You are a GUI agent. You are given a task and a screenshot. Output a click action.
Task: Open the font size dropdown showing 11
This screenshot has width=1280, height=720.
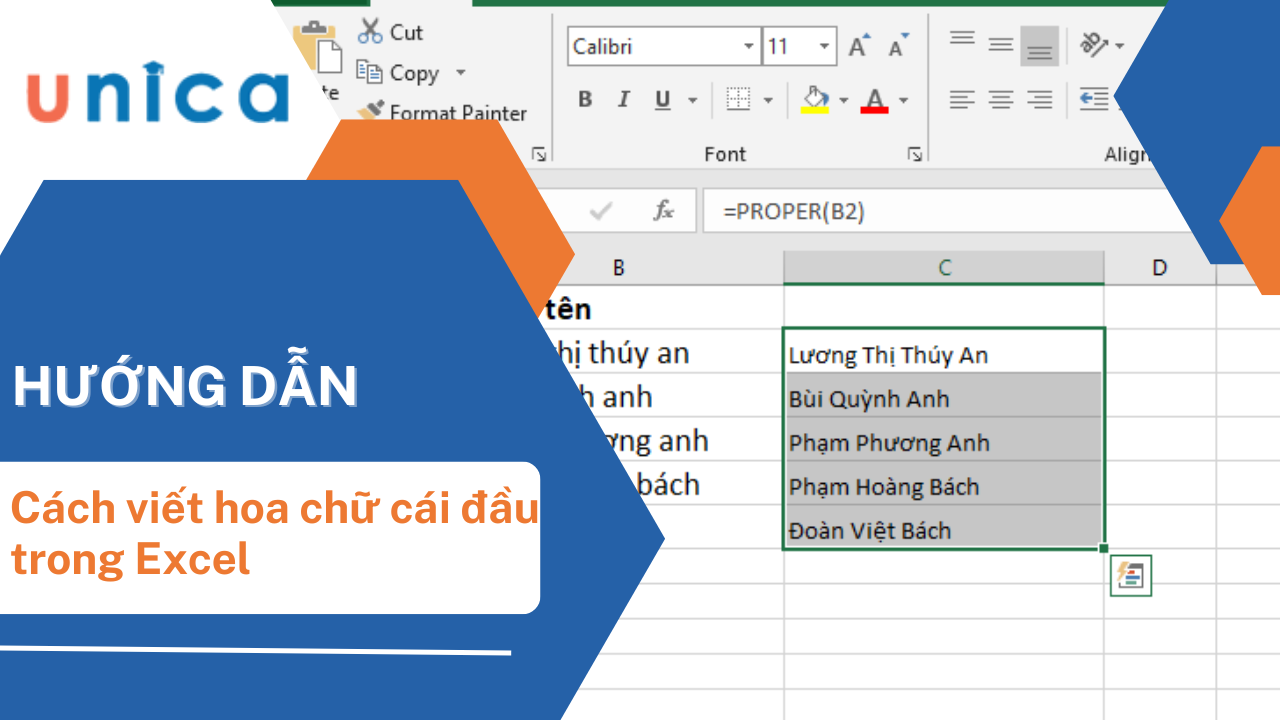tap(825, 47)
